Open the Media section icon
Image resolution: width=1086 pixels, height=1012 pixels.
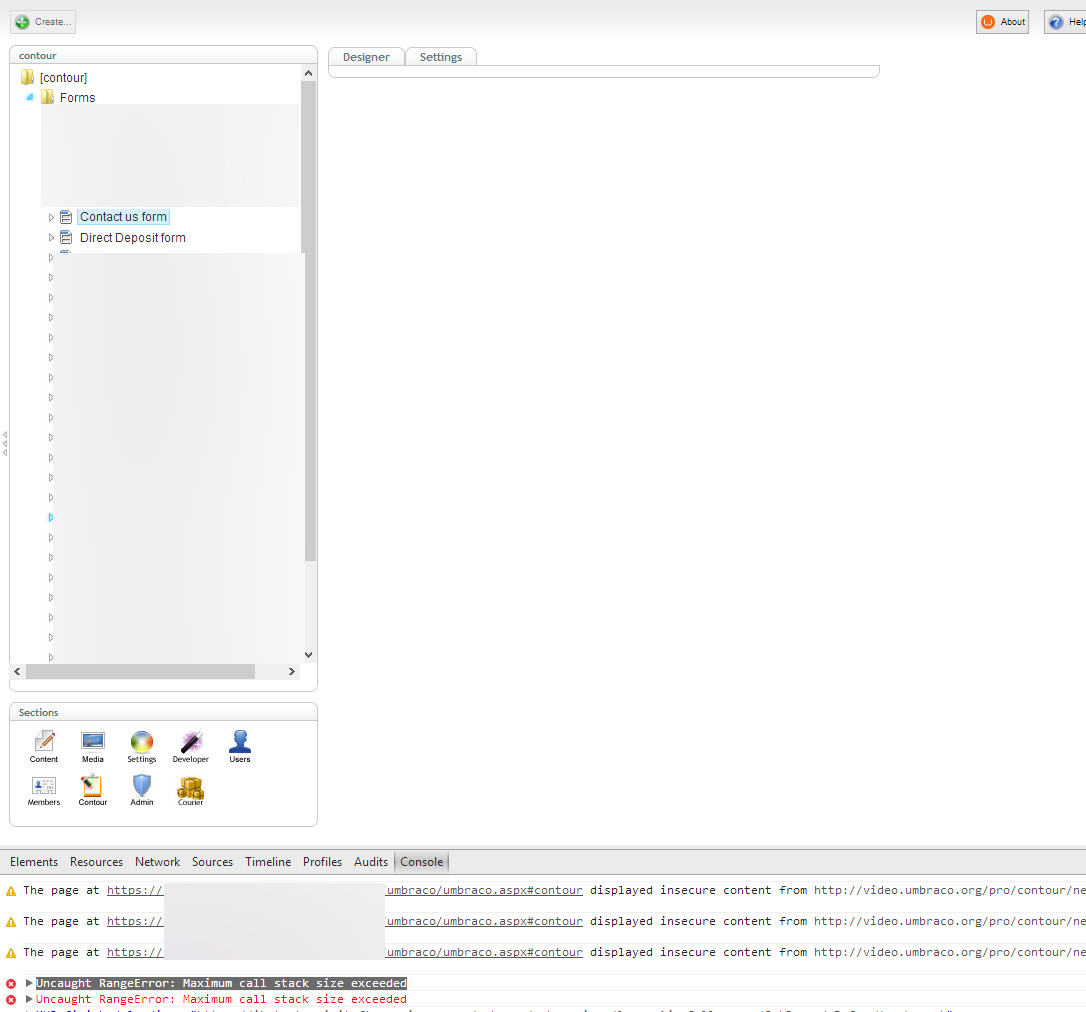pyautogui.click(x=93, y=743)
